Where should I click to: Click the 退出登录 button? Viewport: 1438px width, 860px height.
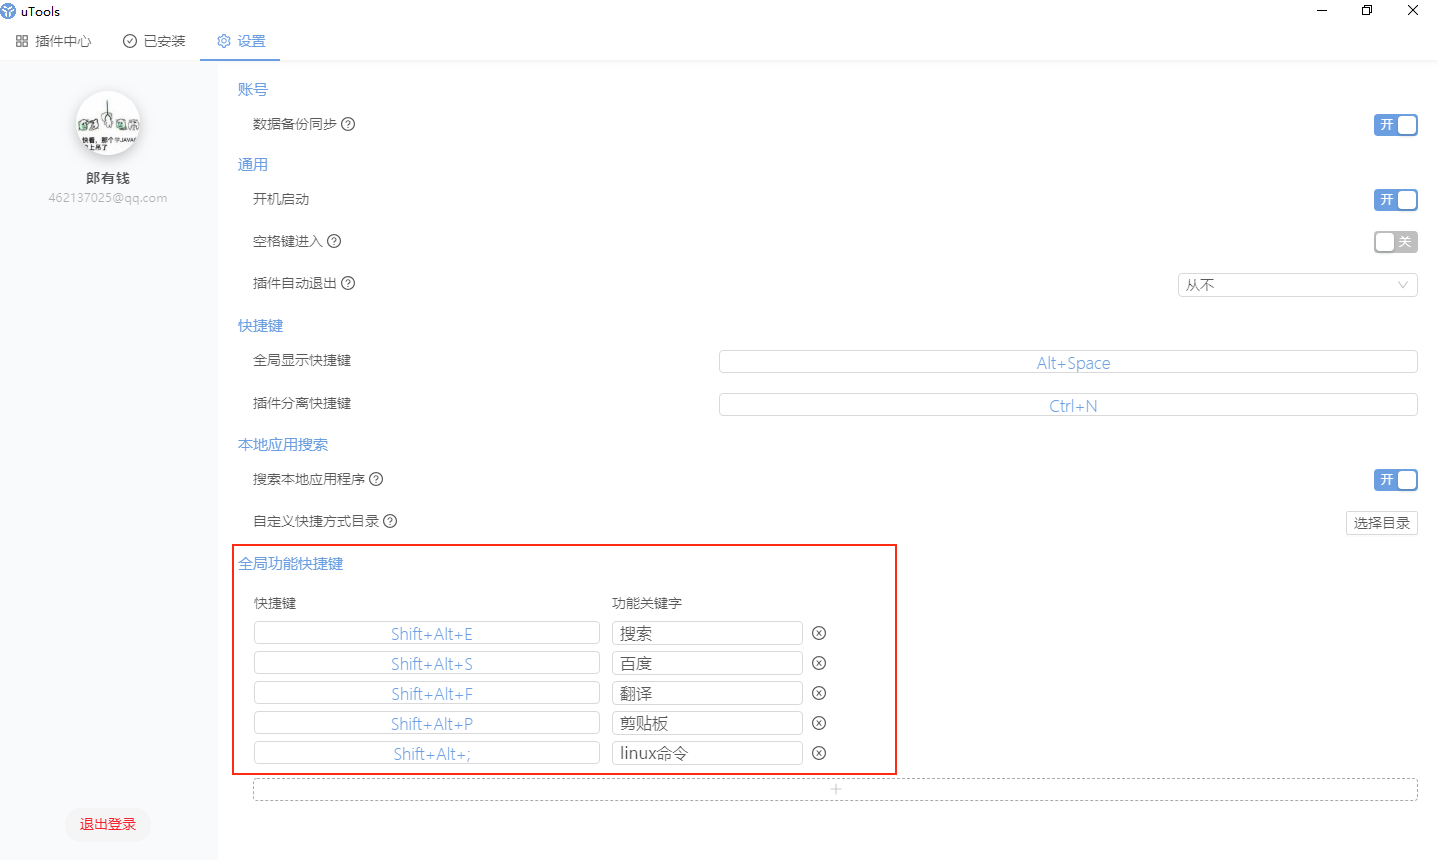pos(107,824)
